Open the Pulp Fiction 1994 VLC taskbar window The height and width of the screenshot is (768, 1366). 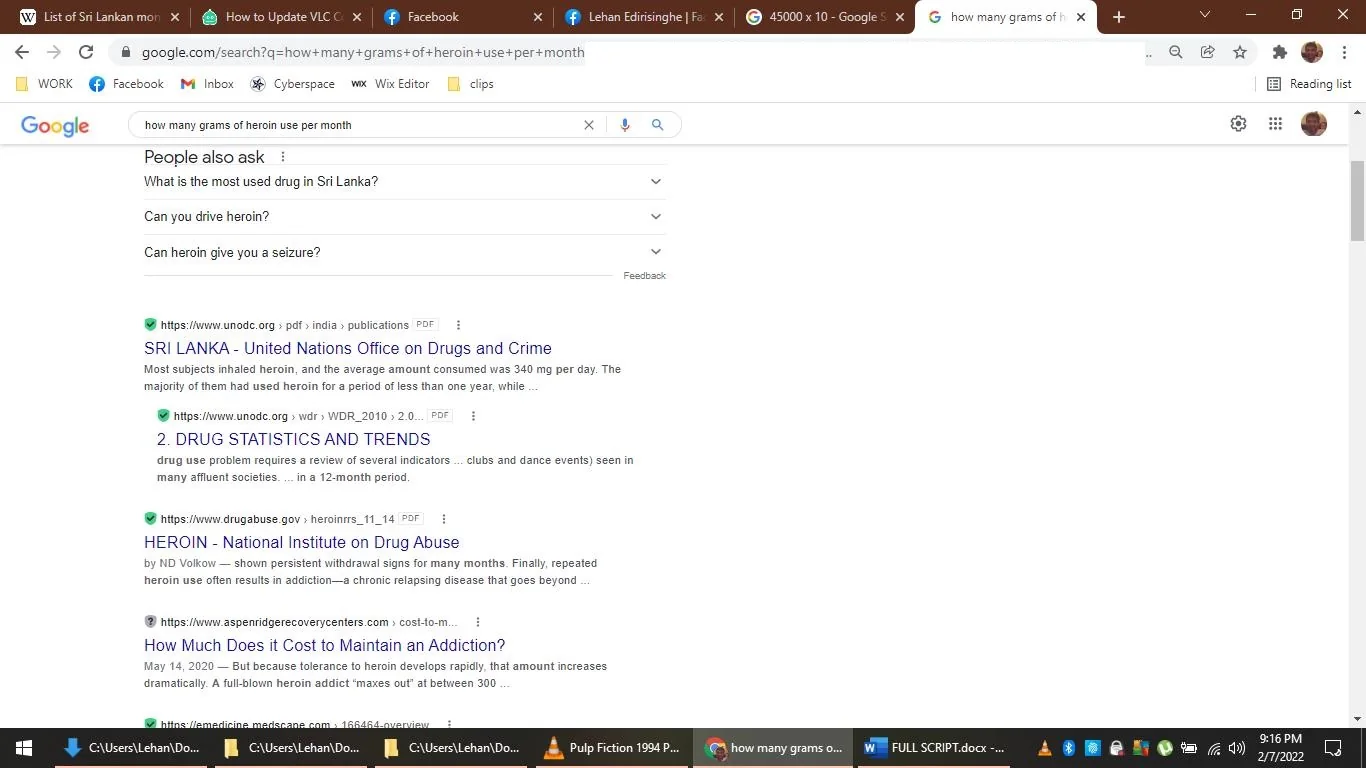[x=612, y=748]
